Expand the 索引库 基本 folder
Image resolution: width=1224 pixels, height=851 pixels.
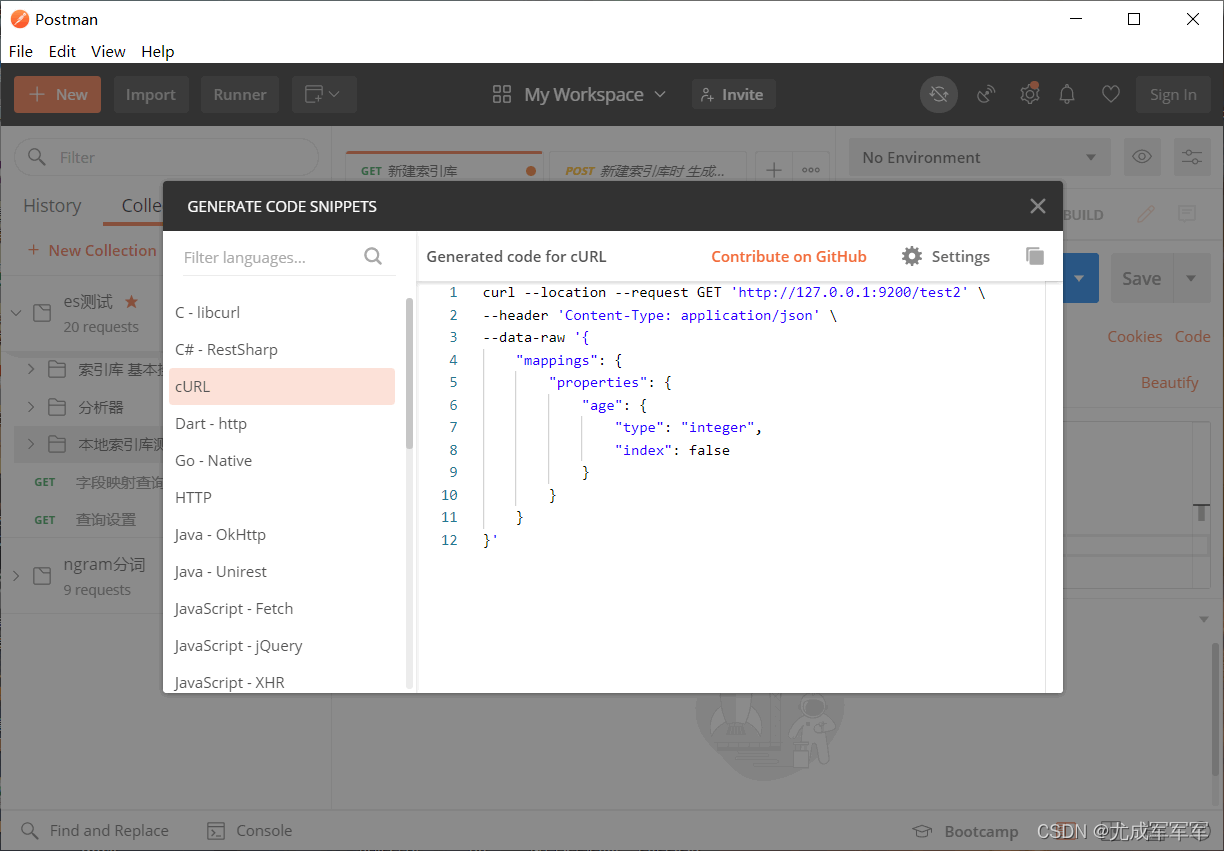point(31,369)
